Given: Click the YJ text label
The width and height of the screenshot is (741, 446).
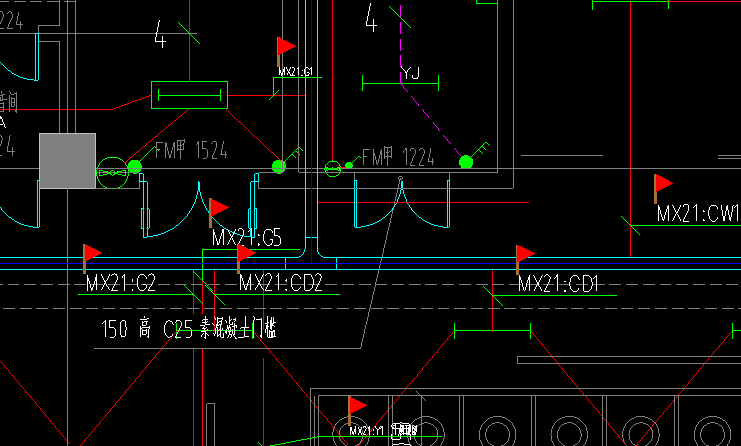Looking at the screenshot, I should [x=411, y=73].
